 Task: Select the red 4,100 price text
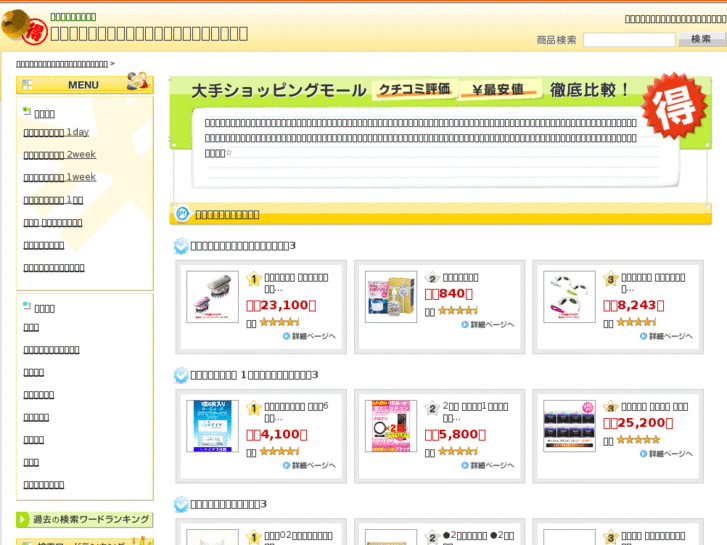(277, 435)
